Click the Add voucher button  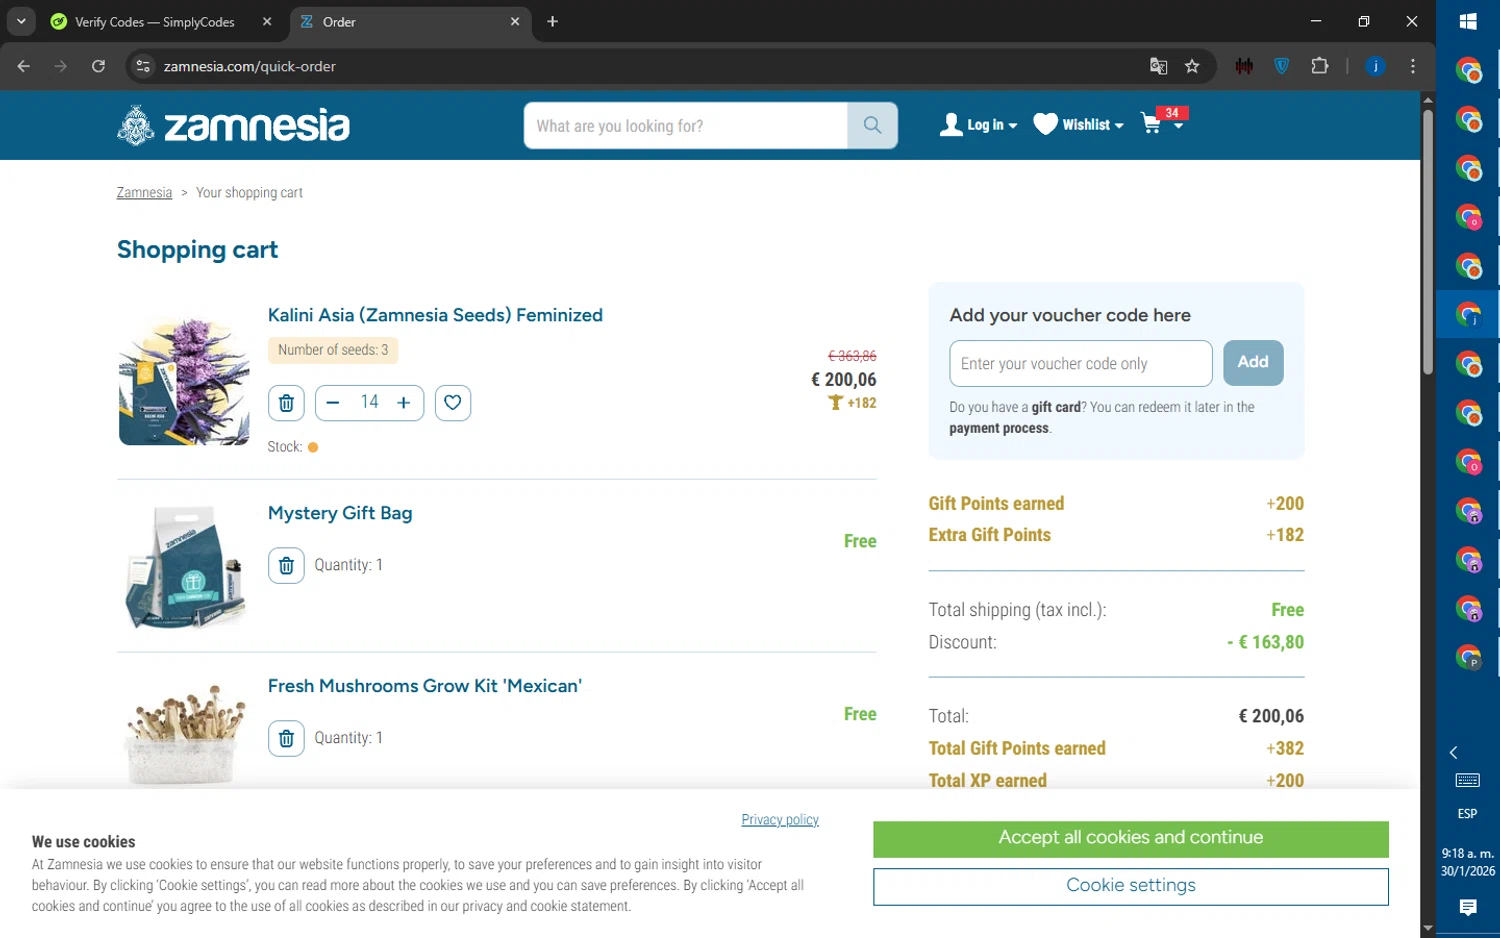[1253, 363]
